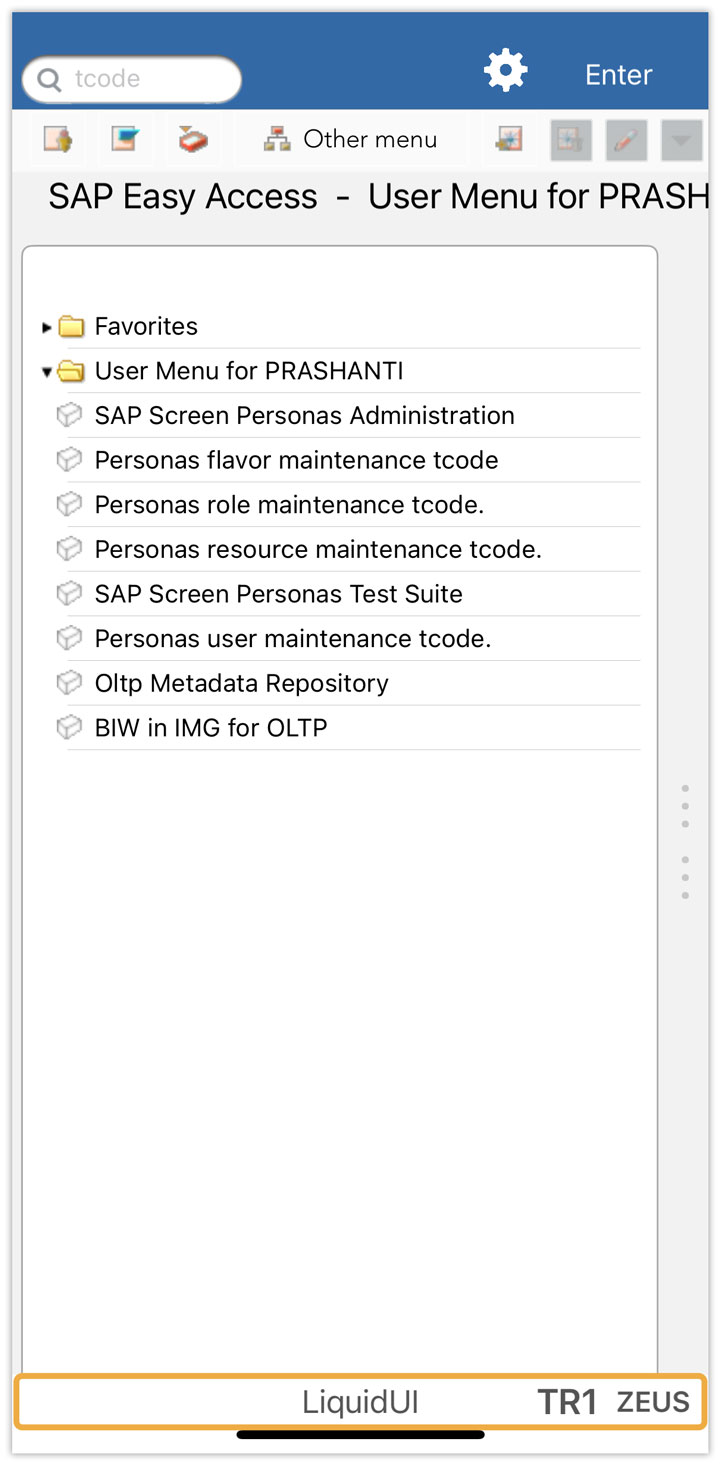The image size is (720, 1465).
Task: Click the SAP Business Workplace icon
Action: point(192,140)
